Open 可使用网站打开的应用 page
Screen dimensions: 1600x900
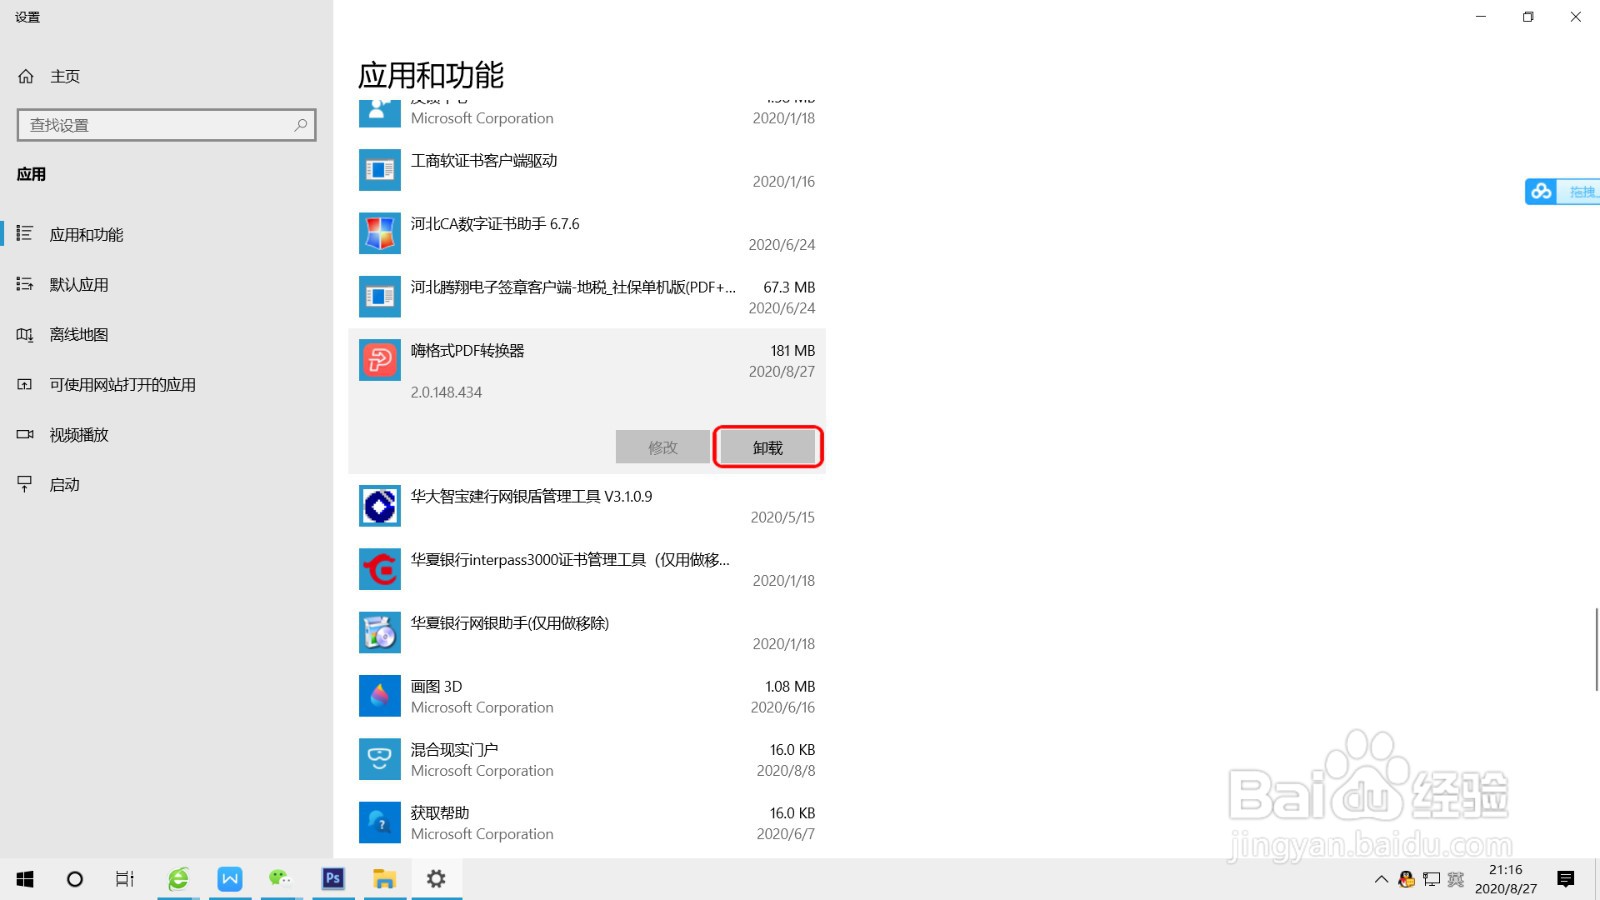point(166,384)
